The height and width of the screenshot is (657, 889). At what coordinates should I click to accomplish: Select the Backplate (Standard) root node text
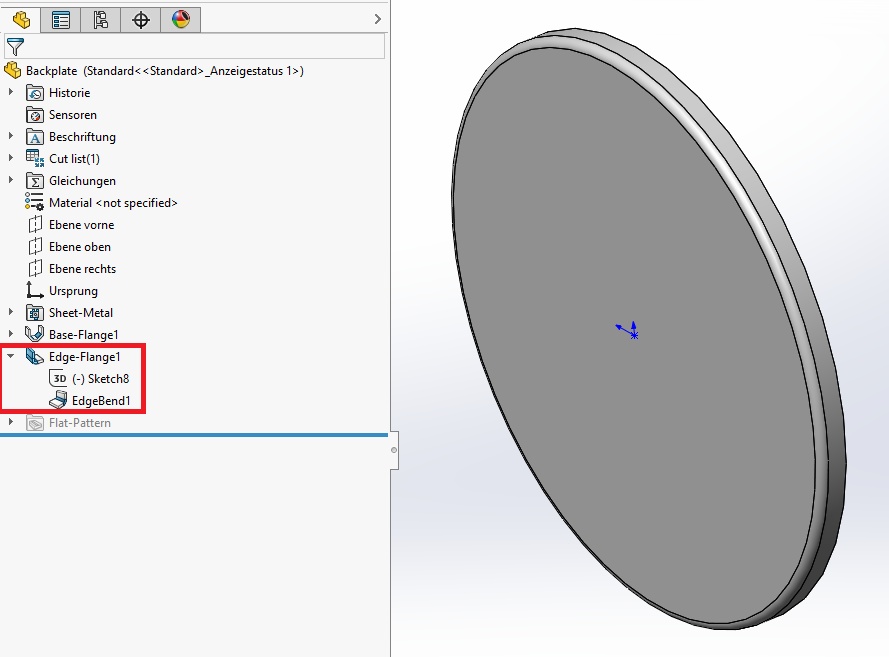click(x=165, y=71)
